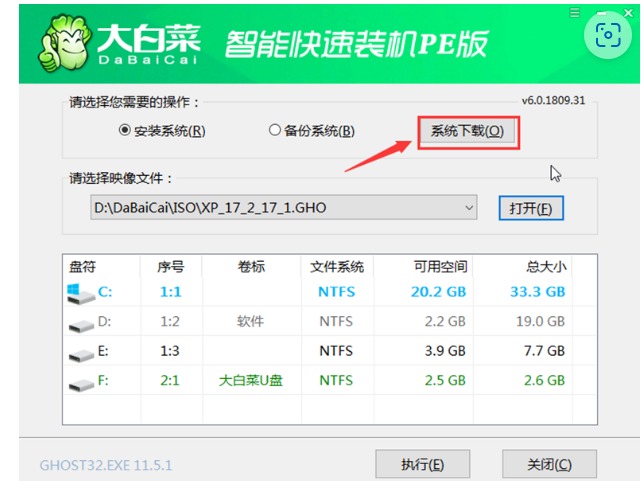The image size is (641, 481).
Task: Click the 总大小 column header
Action: pyautogui.click(x=545, y=266)
